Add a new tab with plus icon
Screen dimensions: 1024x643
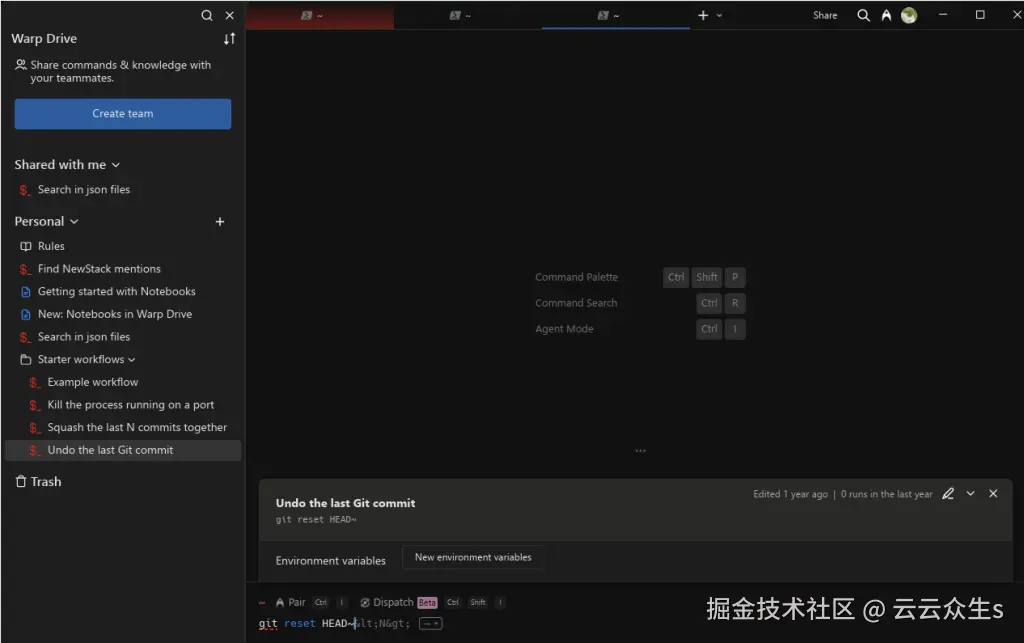(703, 15)
